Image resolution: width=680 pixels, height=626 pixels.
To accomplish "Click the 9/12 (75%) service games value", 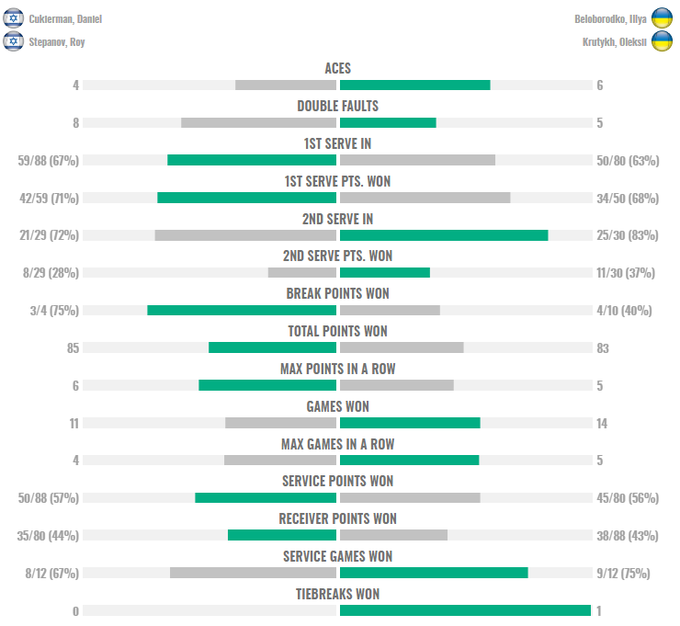I will tap(628, 574).
